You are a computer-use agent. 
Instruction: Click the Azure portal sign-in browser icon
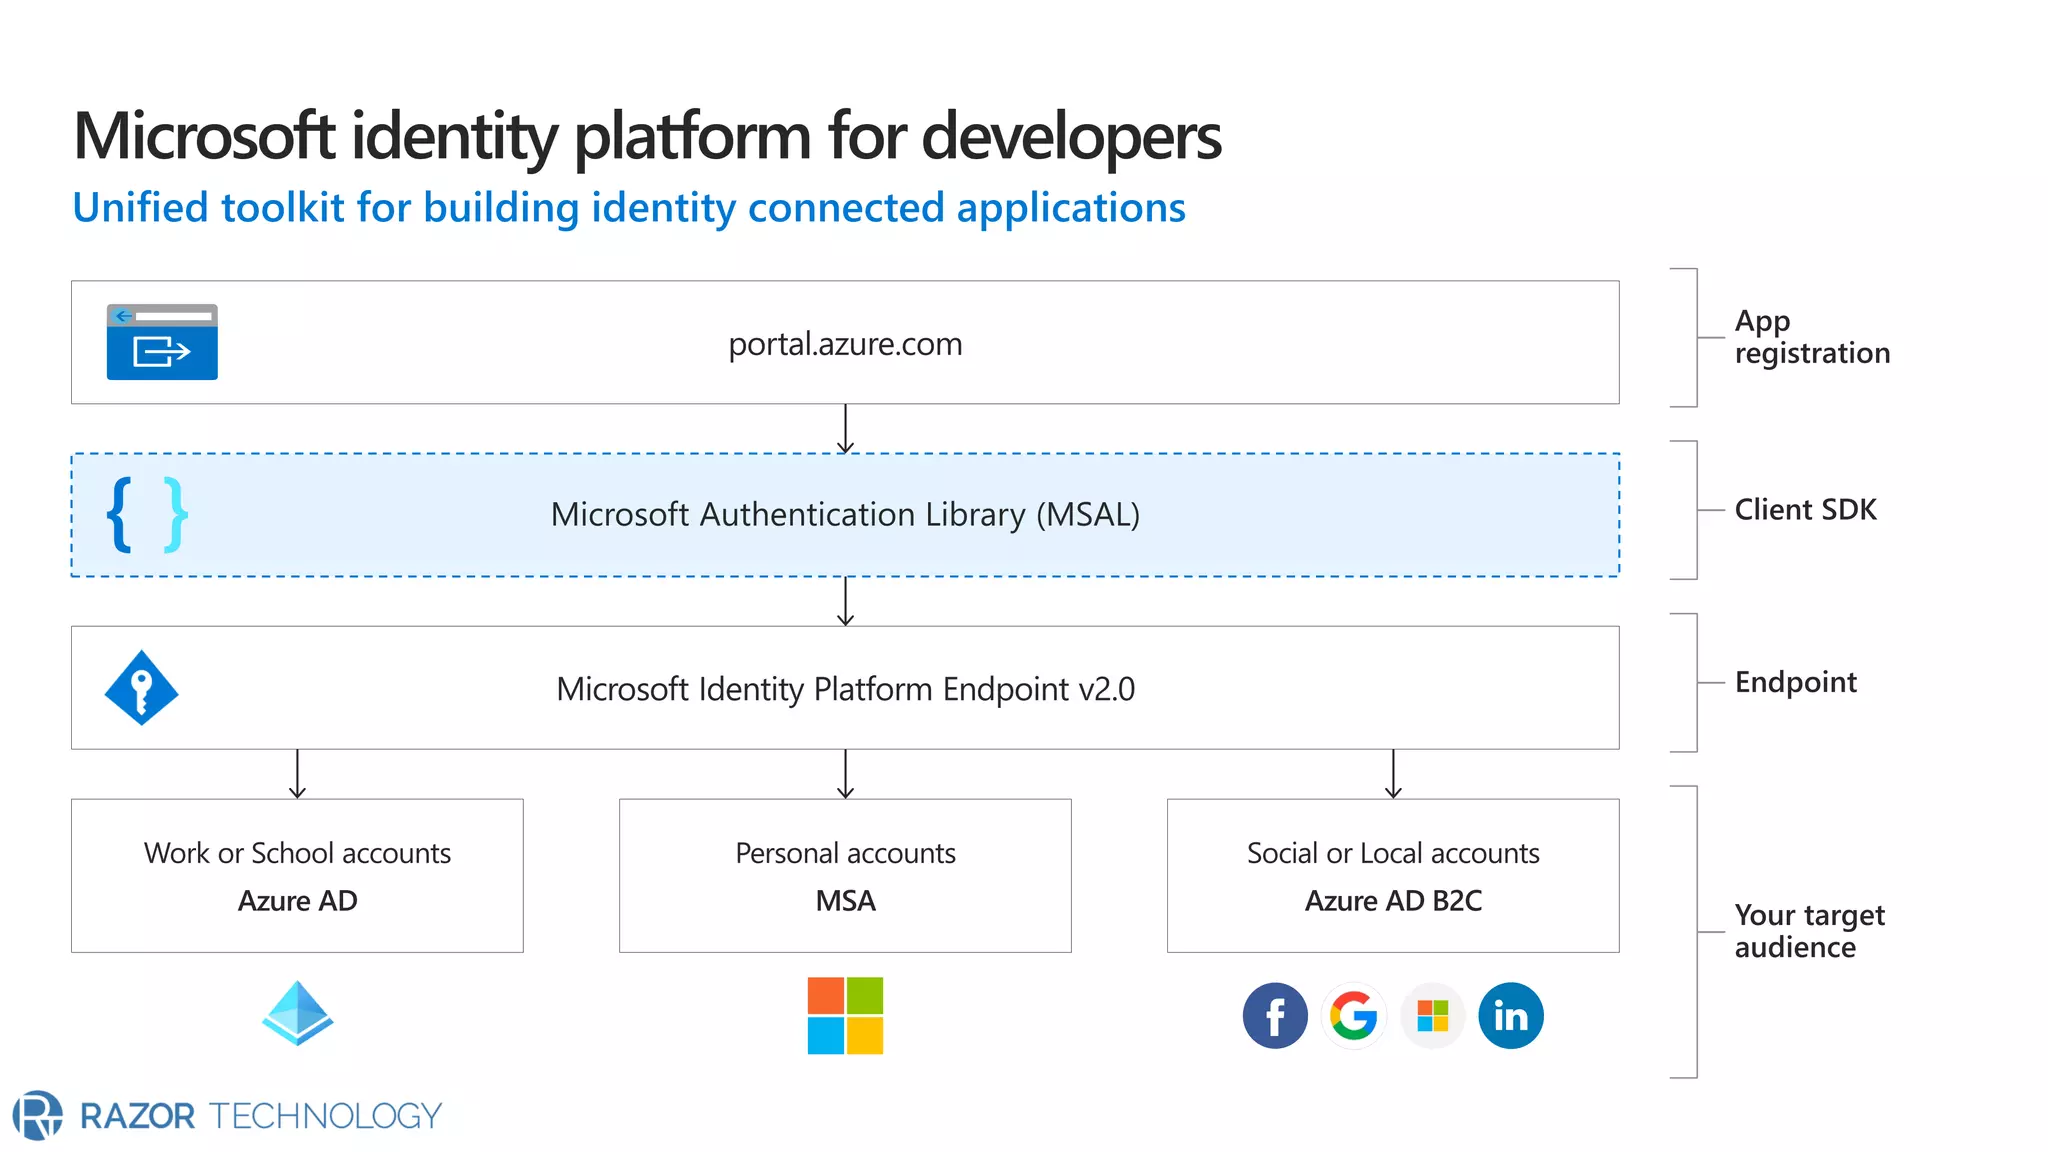click(162, 342)
